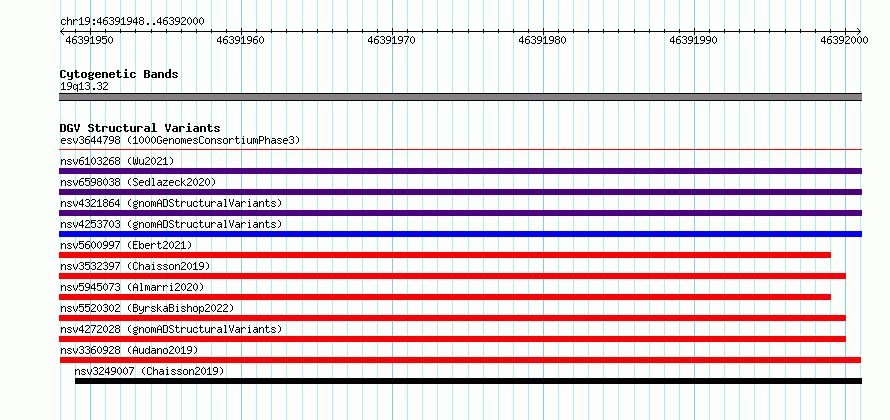This screenshot has height=420, width=890.
Task: Click the red nsv3532397 variant bar
Action: 452,276
